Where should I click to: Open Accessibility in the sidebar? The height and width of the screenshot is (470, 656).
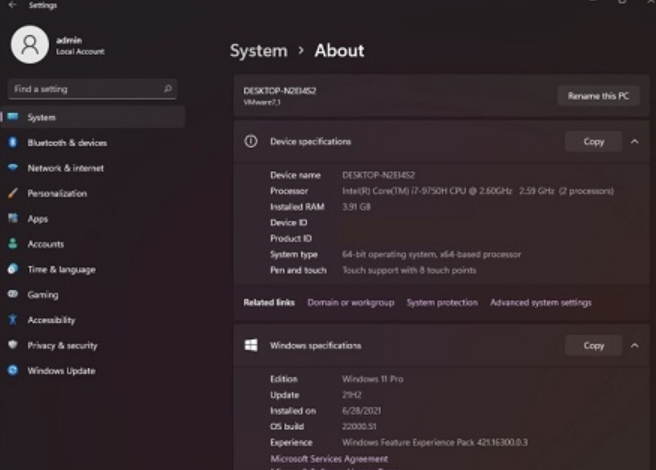point(51,320)
